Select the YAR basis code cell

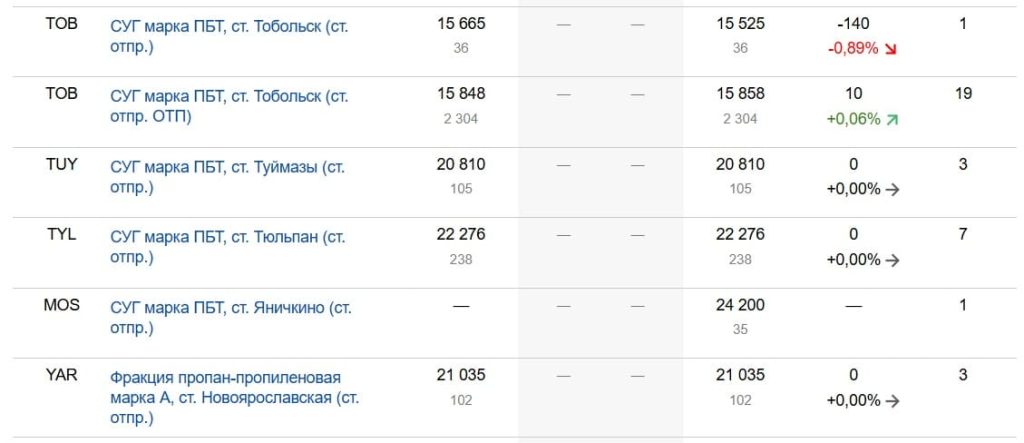62,375
